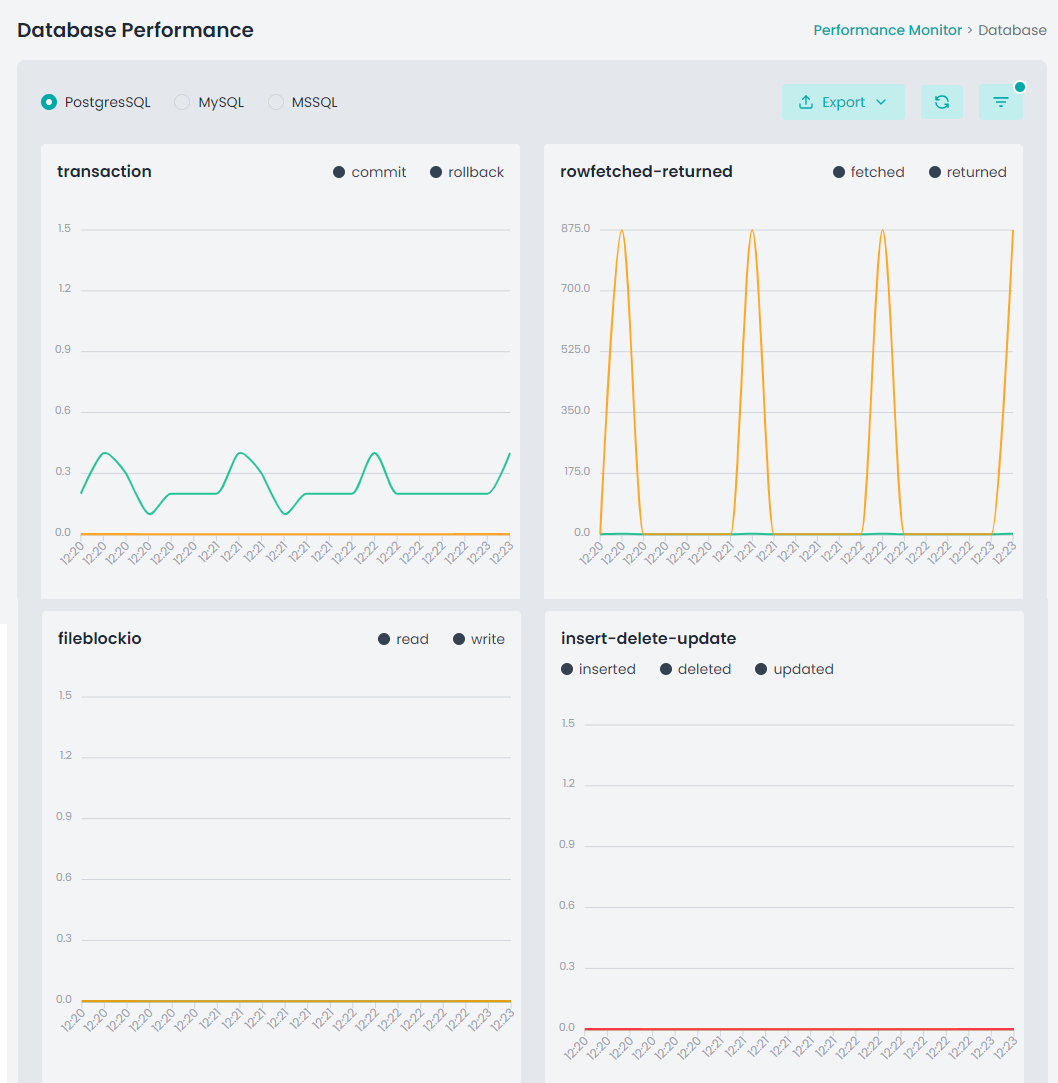Select the PostgresSQL radio button
This screenshot has width=1058, height=1083.
coord(49,102)
